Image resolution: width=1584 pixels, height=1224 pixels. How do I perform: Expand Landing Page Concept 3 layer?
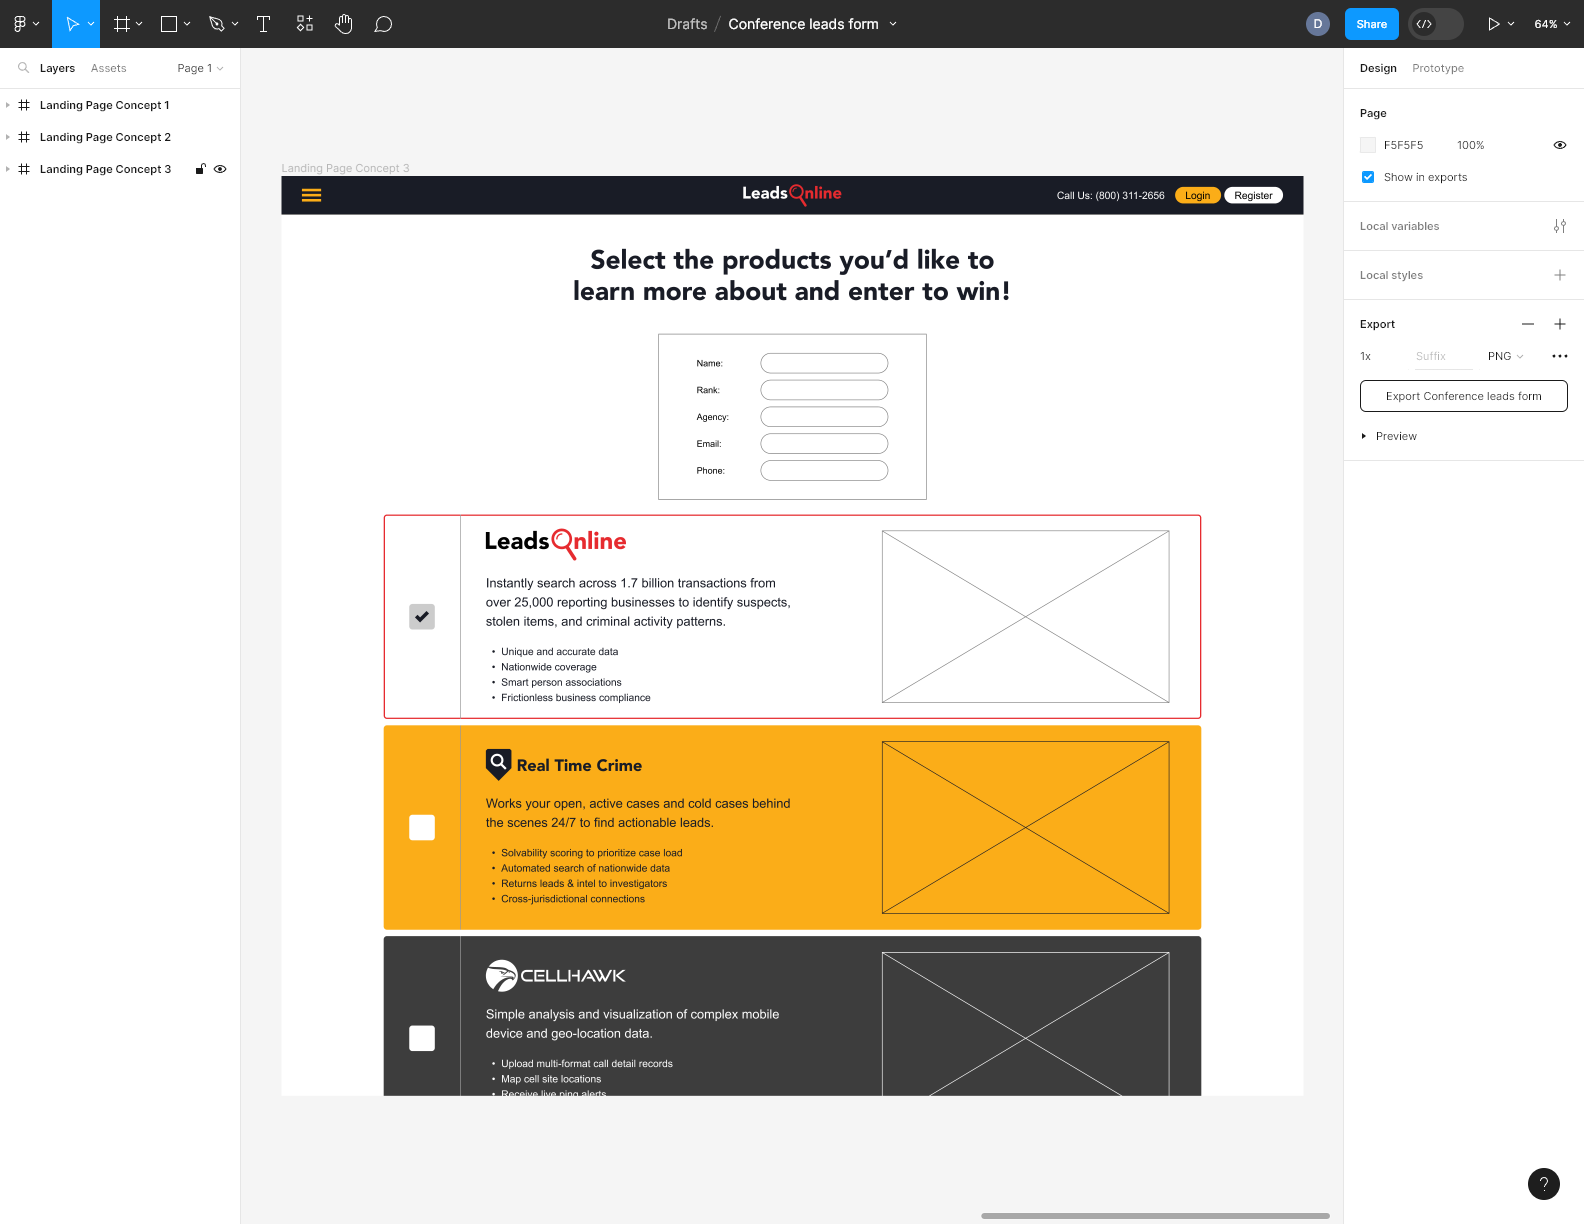8,169
